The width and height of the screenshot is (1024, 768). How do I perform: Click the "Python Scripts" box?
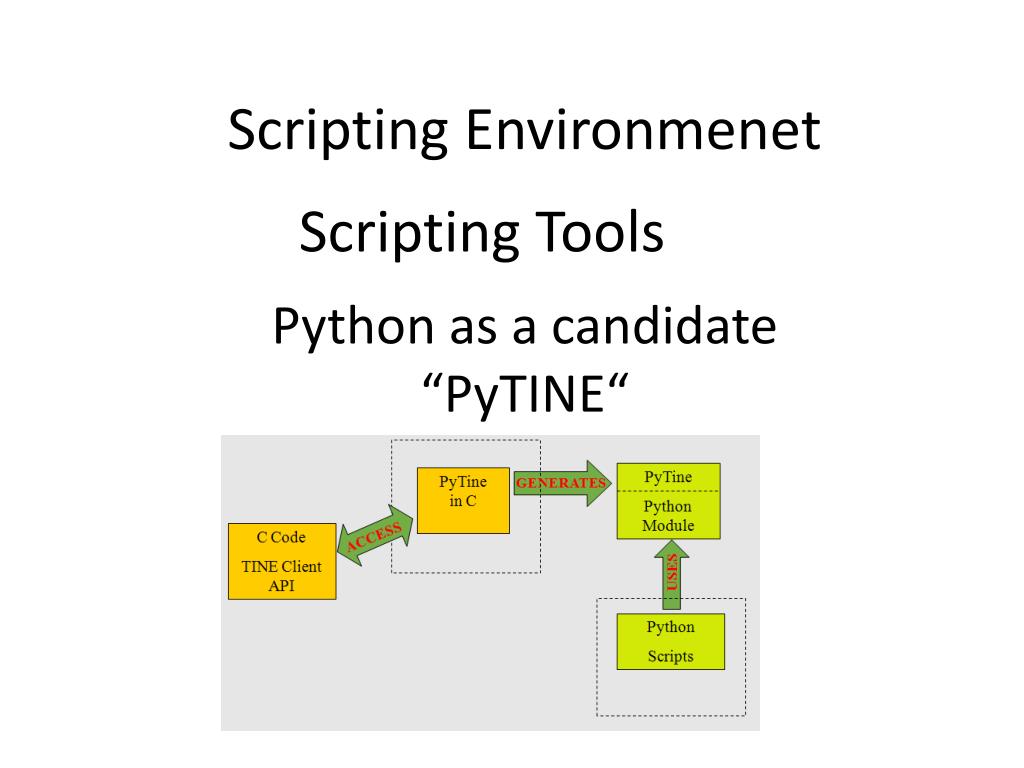click(x=671, y=641)
